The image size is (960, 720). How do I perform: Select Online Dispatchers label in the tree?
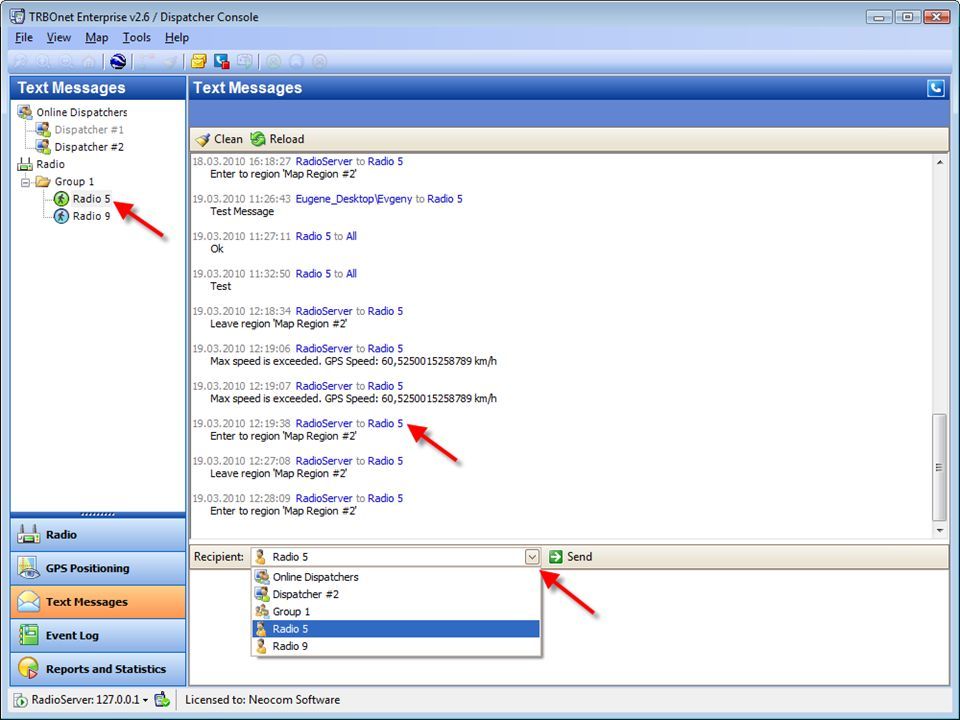point(81,112)
